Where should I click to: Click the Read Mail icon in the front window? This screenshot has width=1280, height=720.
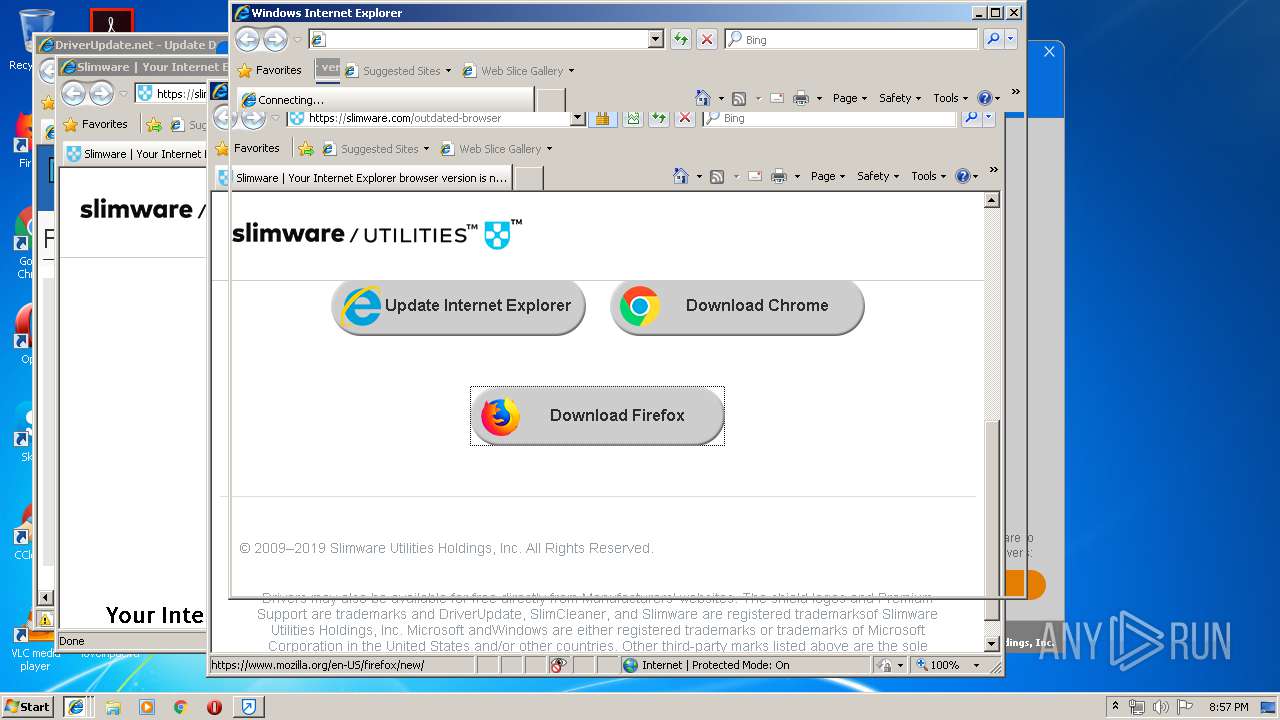point(777,98)
